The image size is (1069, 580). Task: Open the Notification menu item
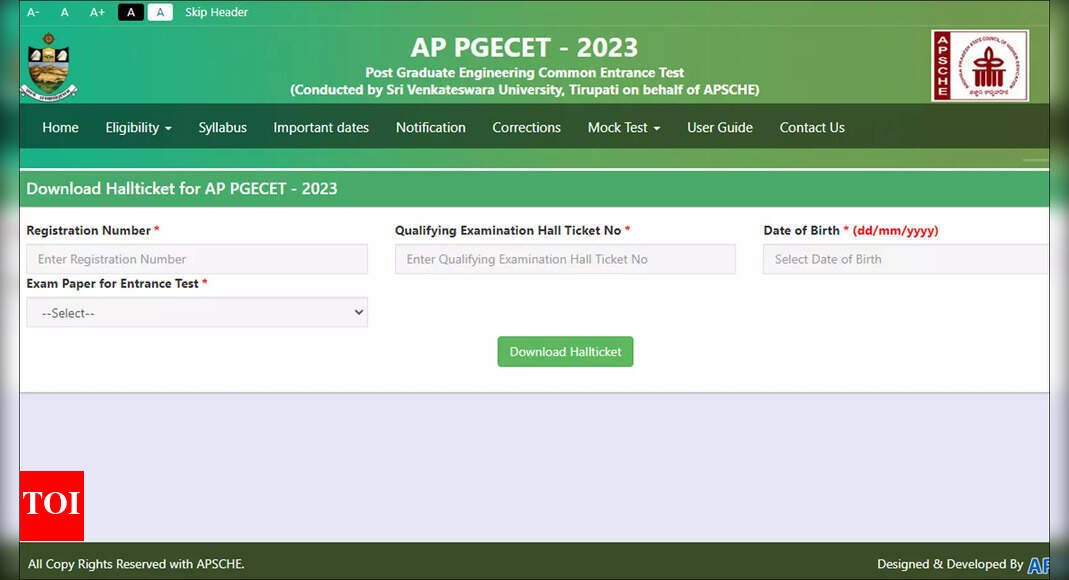pyautogui.click(x=431, y=127)
